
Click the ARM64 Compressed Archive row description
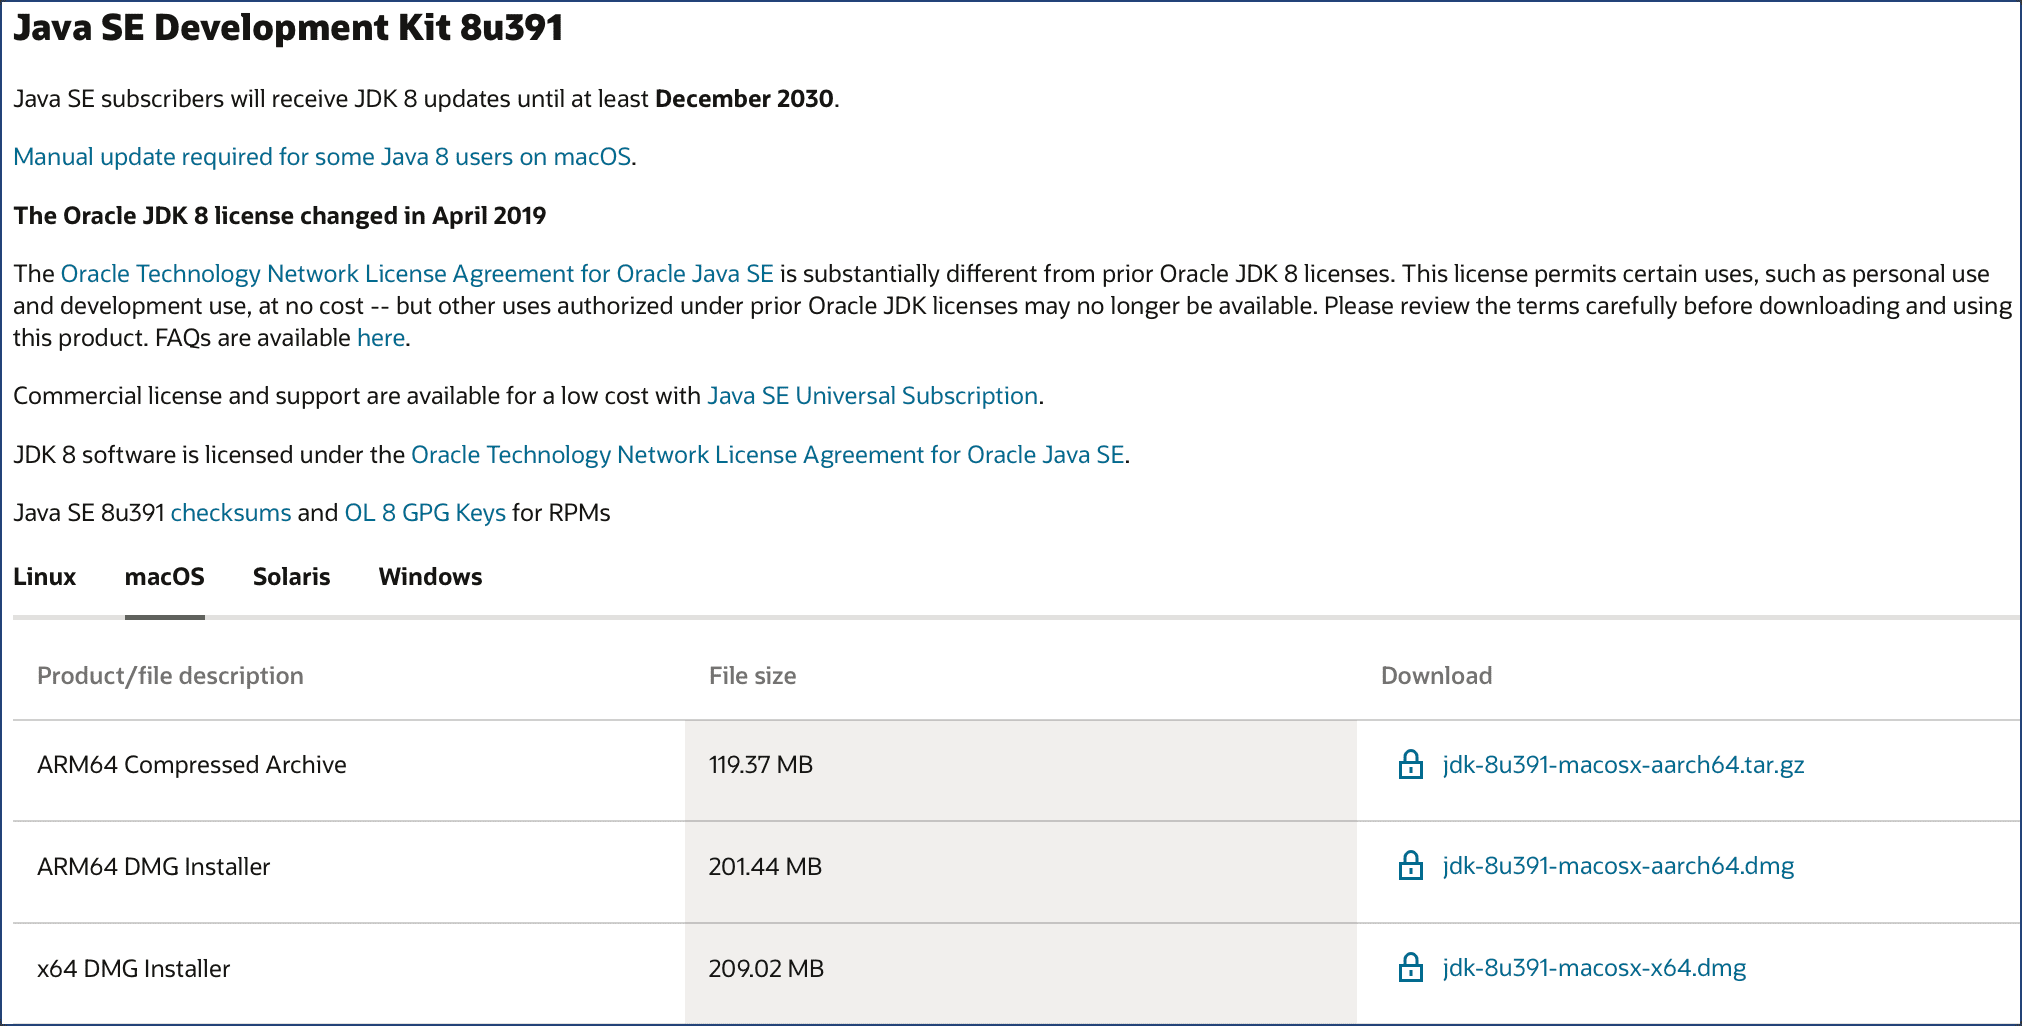coord(192,765)
